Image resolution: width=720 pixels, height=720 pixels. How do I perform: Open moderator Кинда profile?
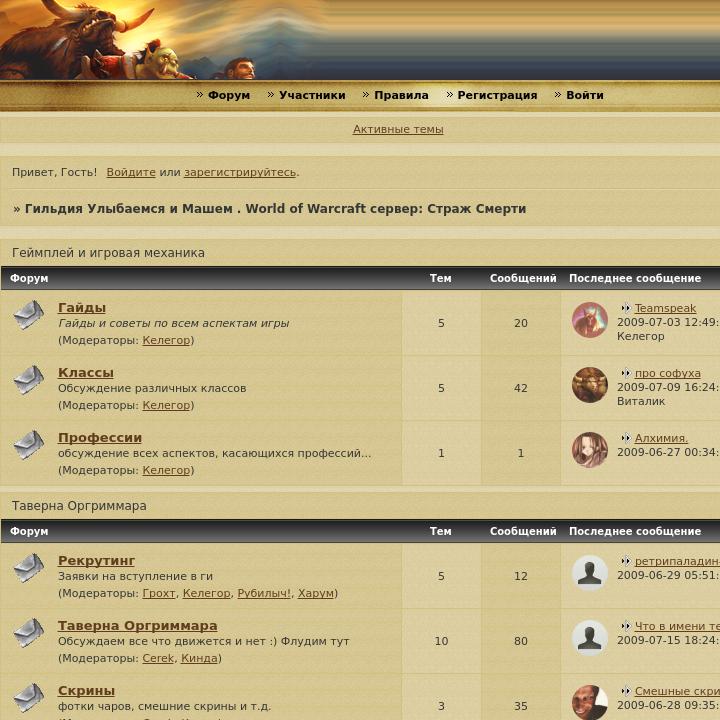coord(199,658)
